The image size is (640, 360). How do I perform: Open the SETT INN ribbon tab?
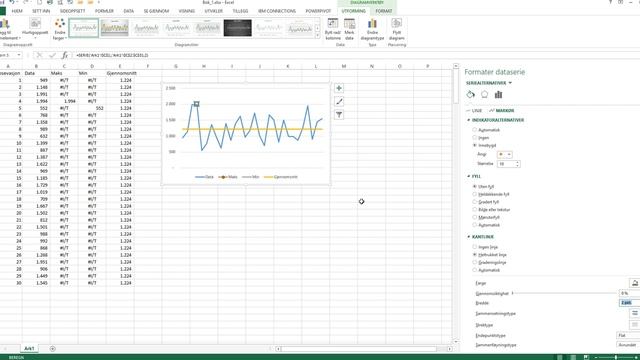(41, 11)
